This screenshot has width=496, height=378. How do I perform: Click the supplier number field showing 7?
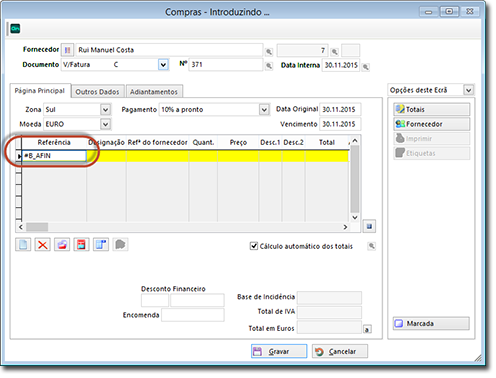click(302, 50)
